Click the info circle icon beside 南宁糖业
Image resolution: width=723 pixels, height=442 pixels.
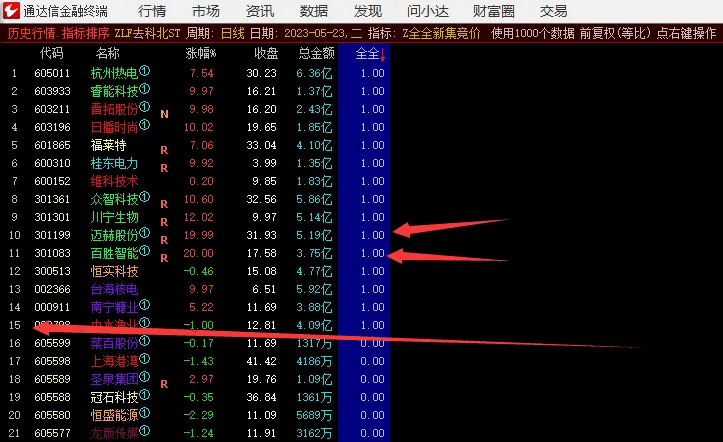(x=145, y=305)
